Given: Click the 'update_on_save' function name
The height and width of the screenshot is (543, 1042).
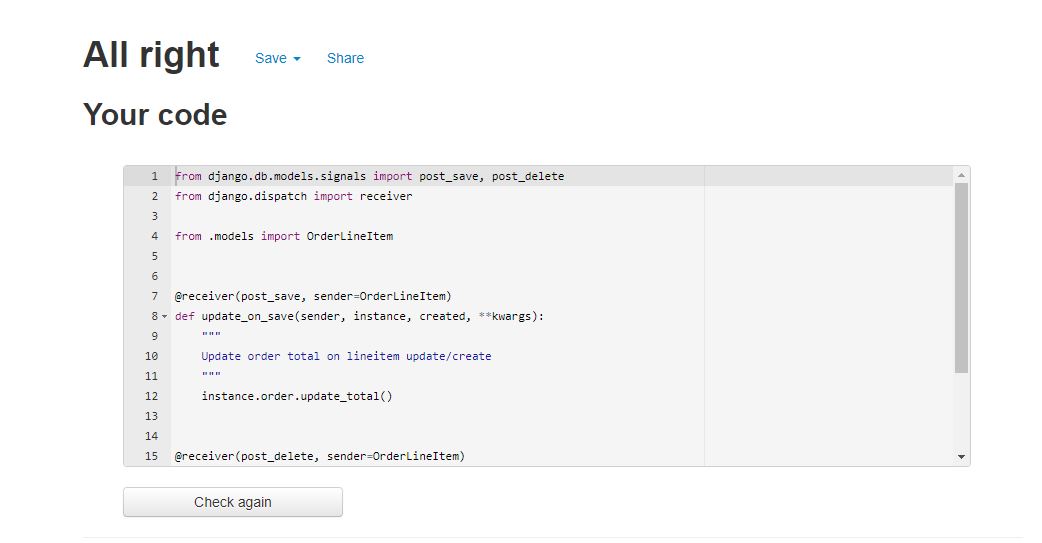Looking at the screenshot, I should point(247,316).
